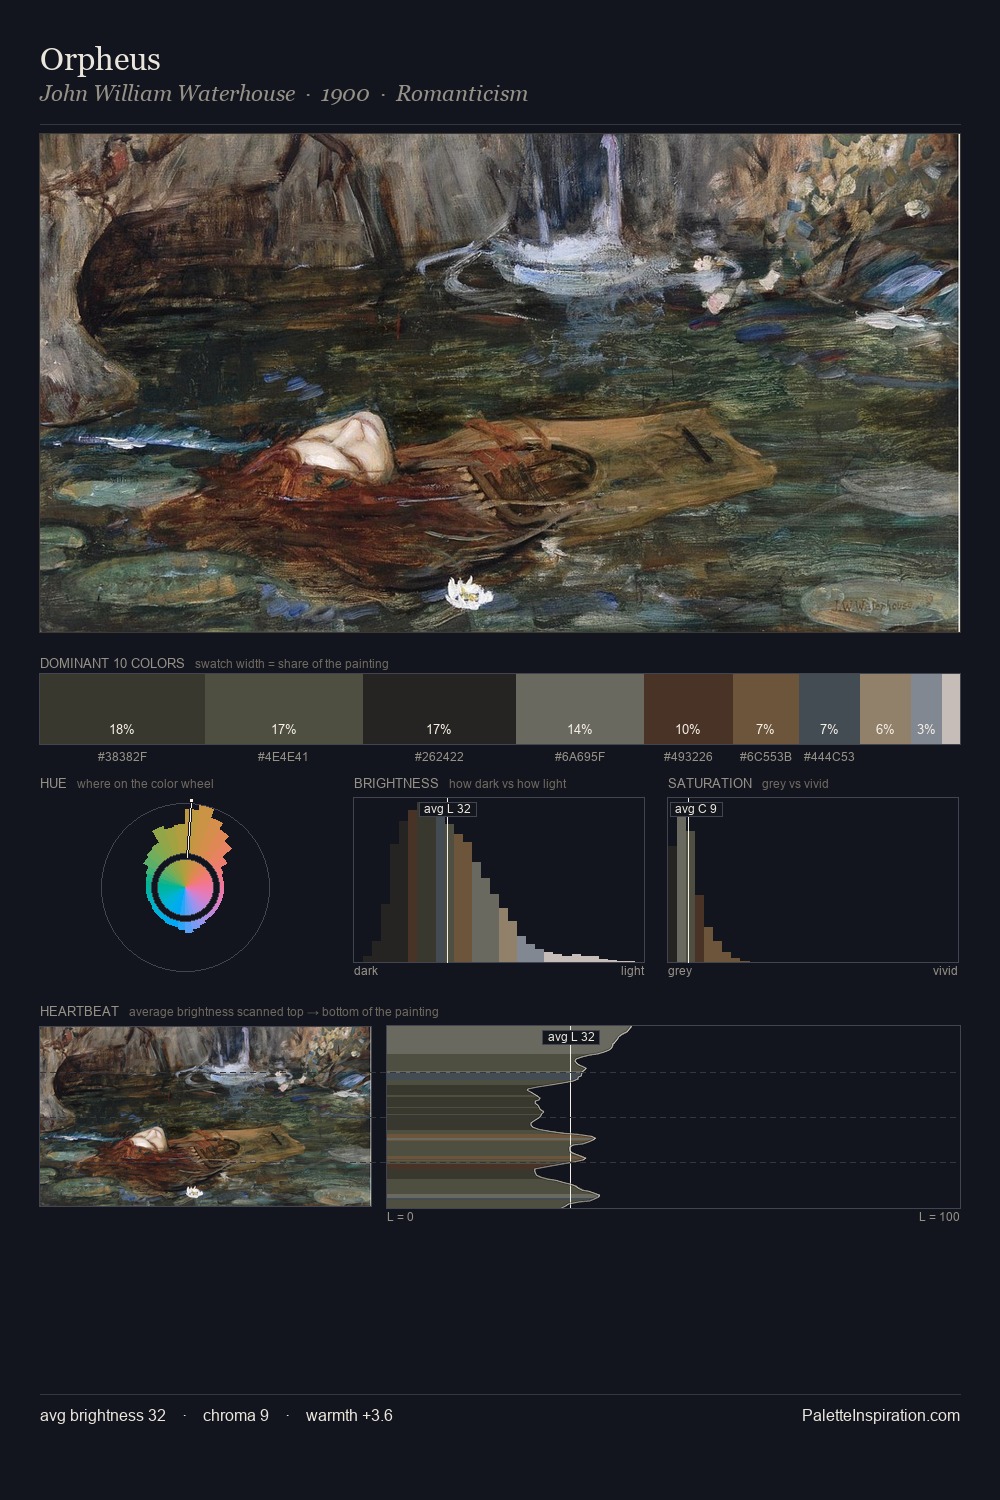Click the 'vivid' axis label
The image size is (1000, 1500).
[945, 971]
